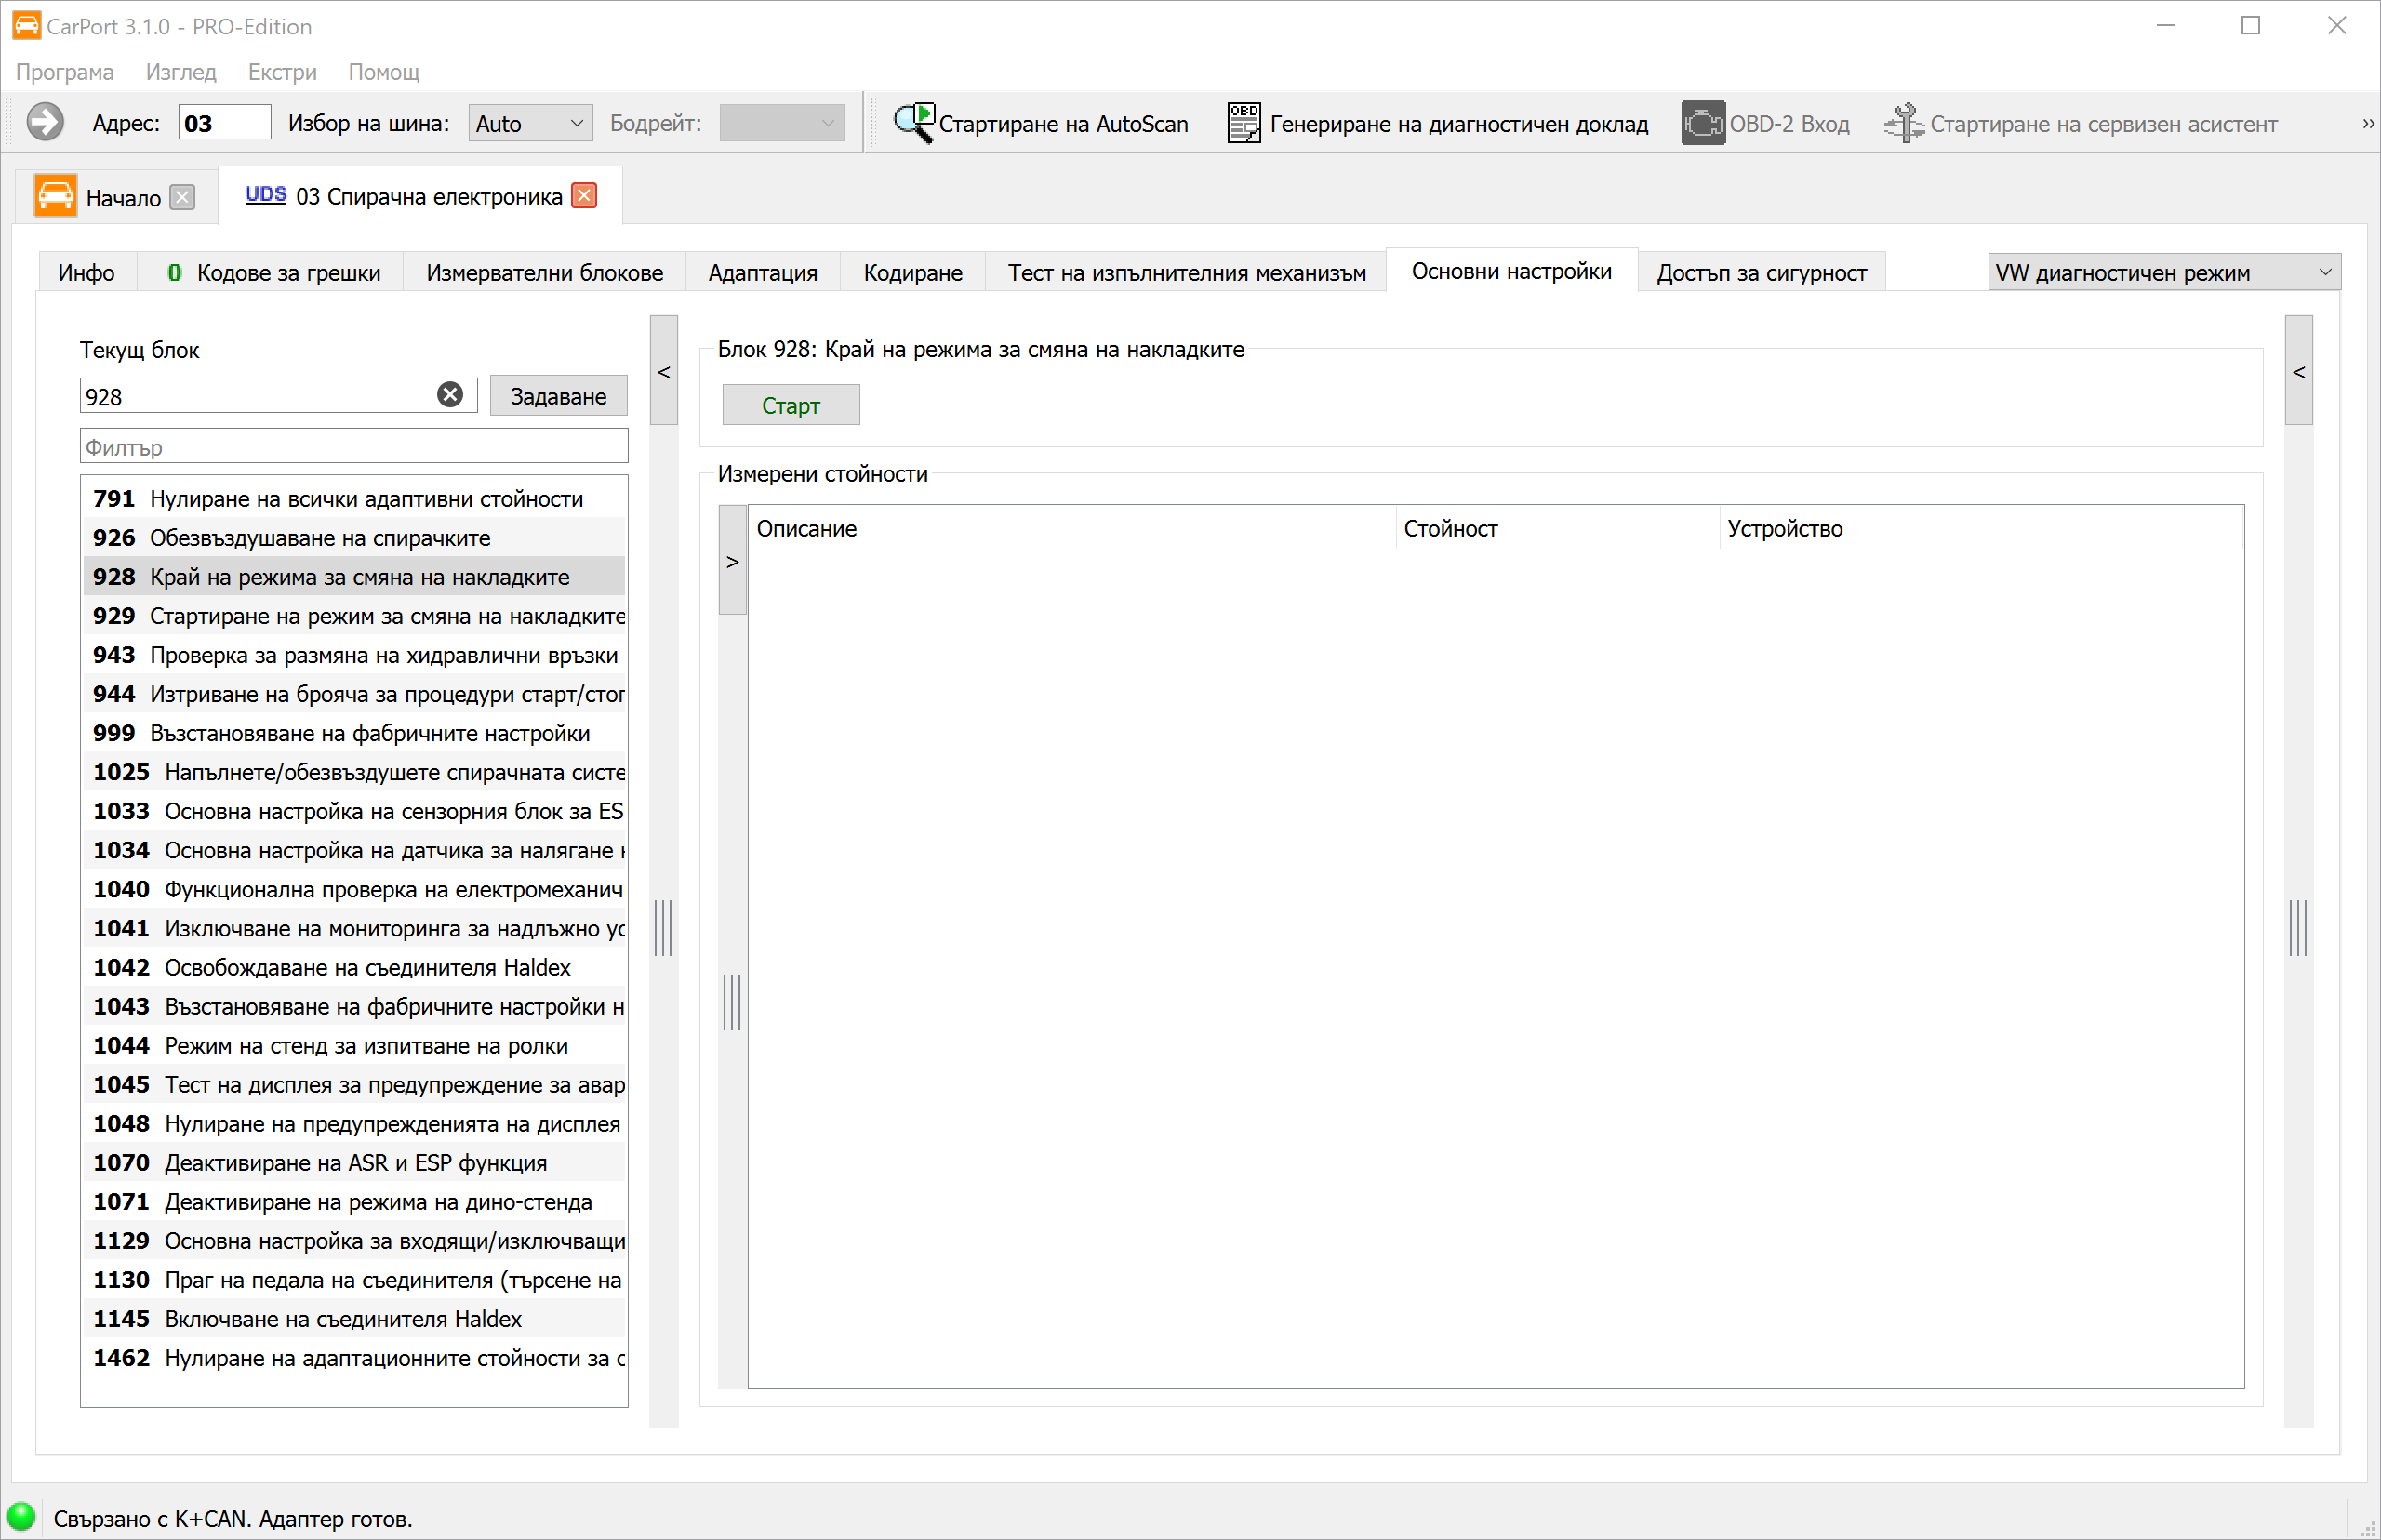Select block 1044 Режим на стенд за ролки

point(355,1044)
